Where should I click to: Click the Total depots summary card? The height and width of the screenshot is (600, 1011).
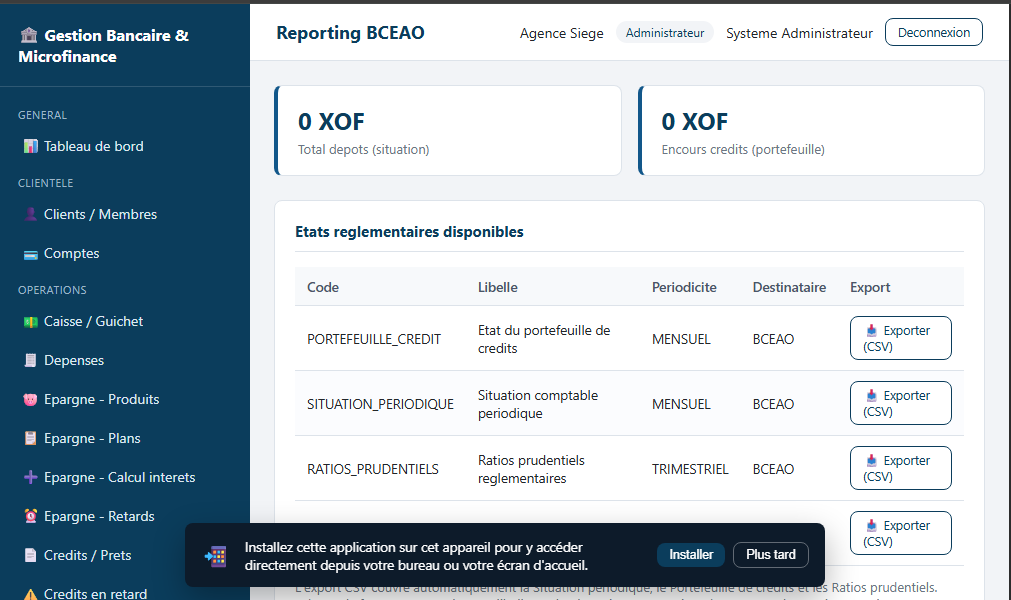[448, 130]
